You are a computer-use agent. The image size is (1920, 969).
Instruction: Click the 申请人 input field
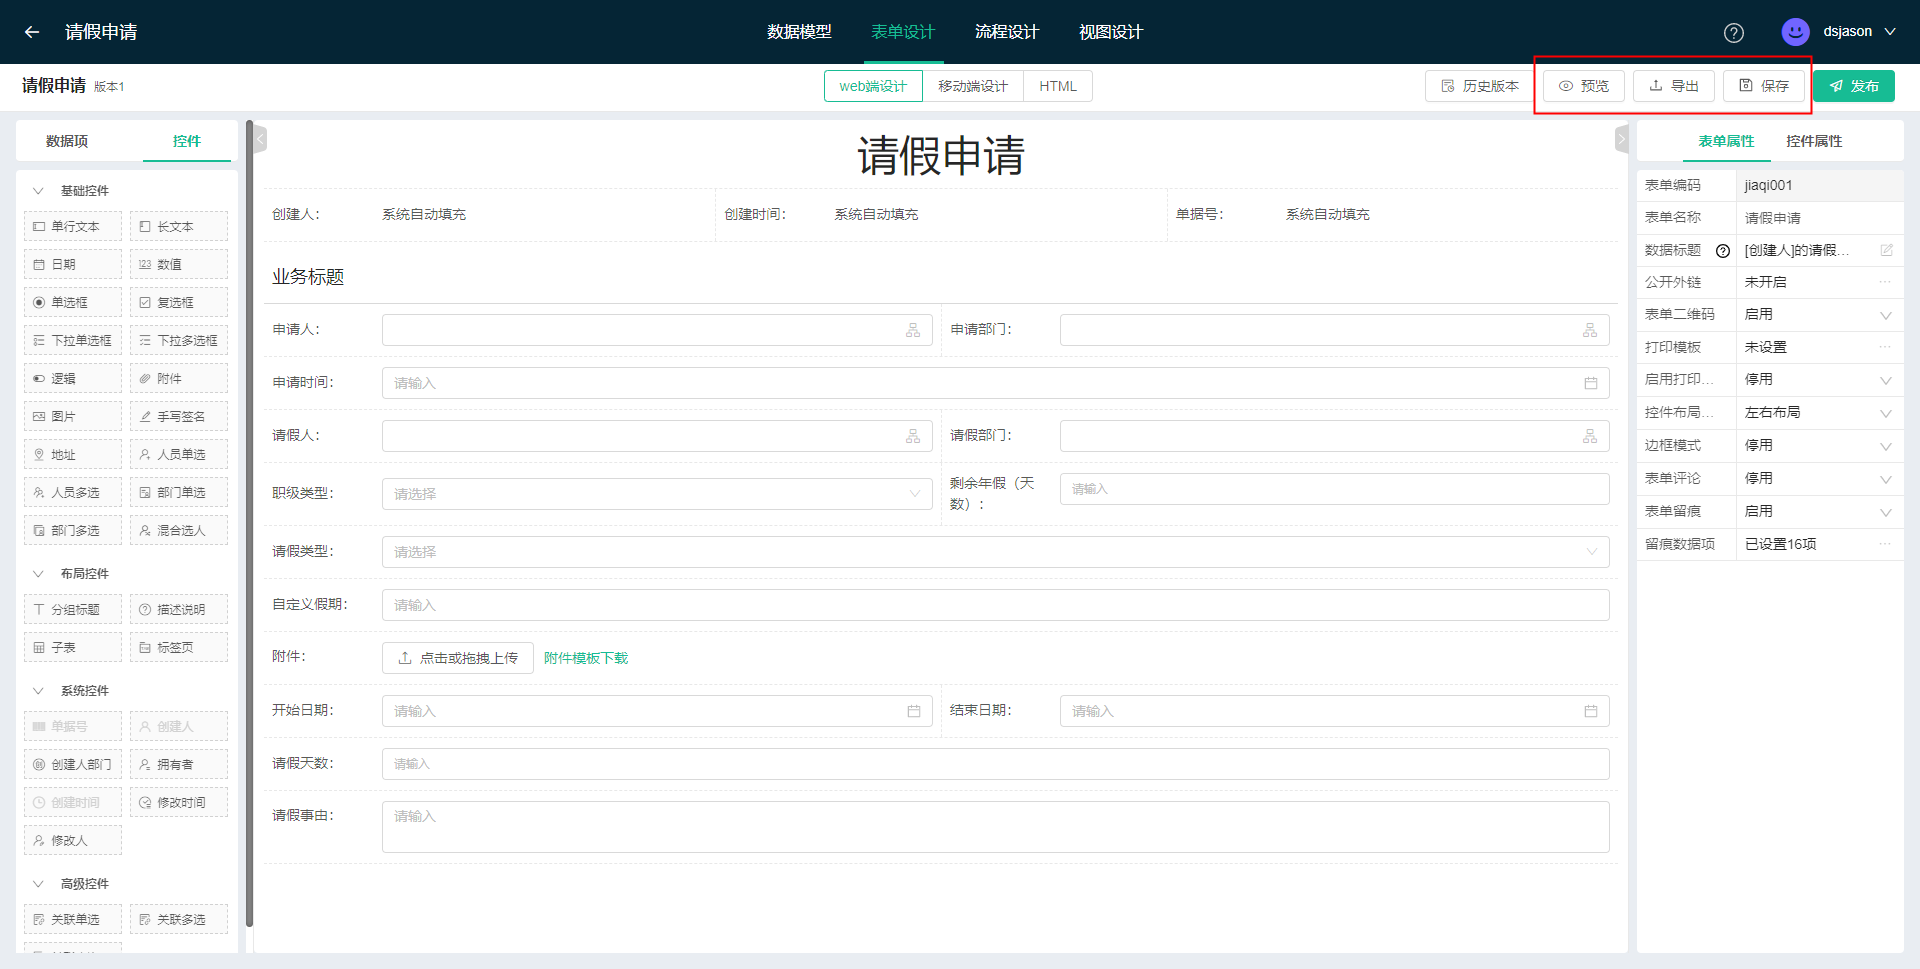(x=657, y=330)
